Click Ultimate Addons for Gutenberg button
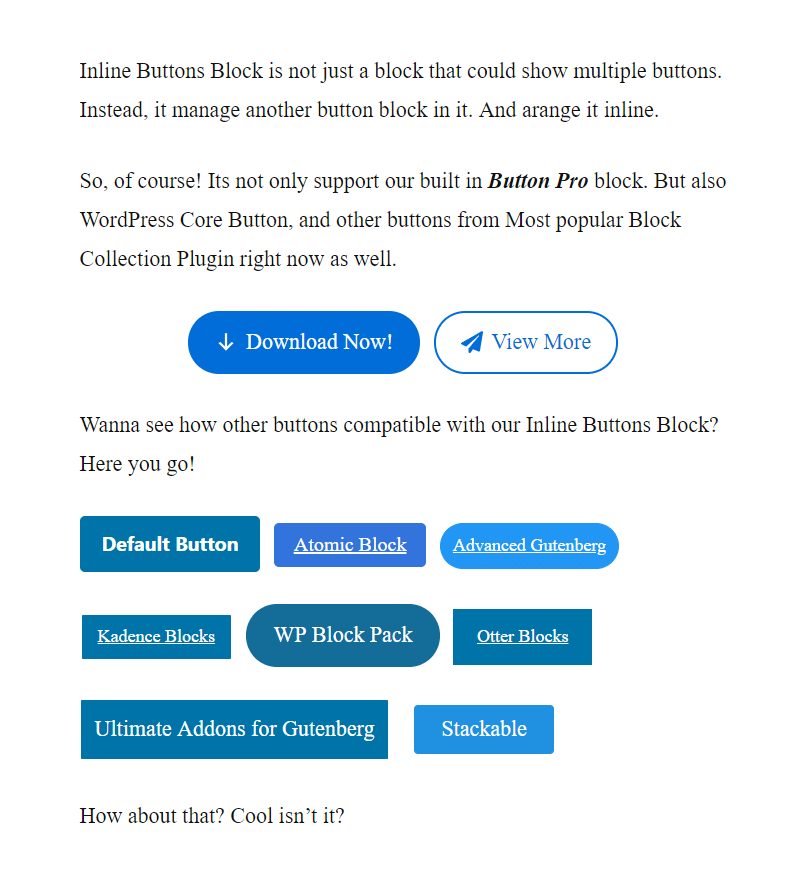Viewport: 791px width, 888px height. click(x=234, y=729)
